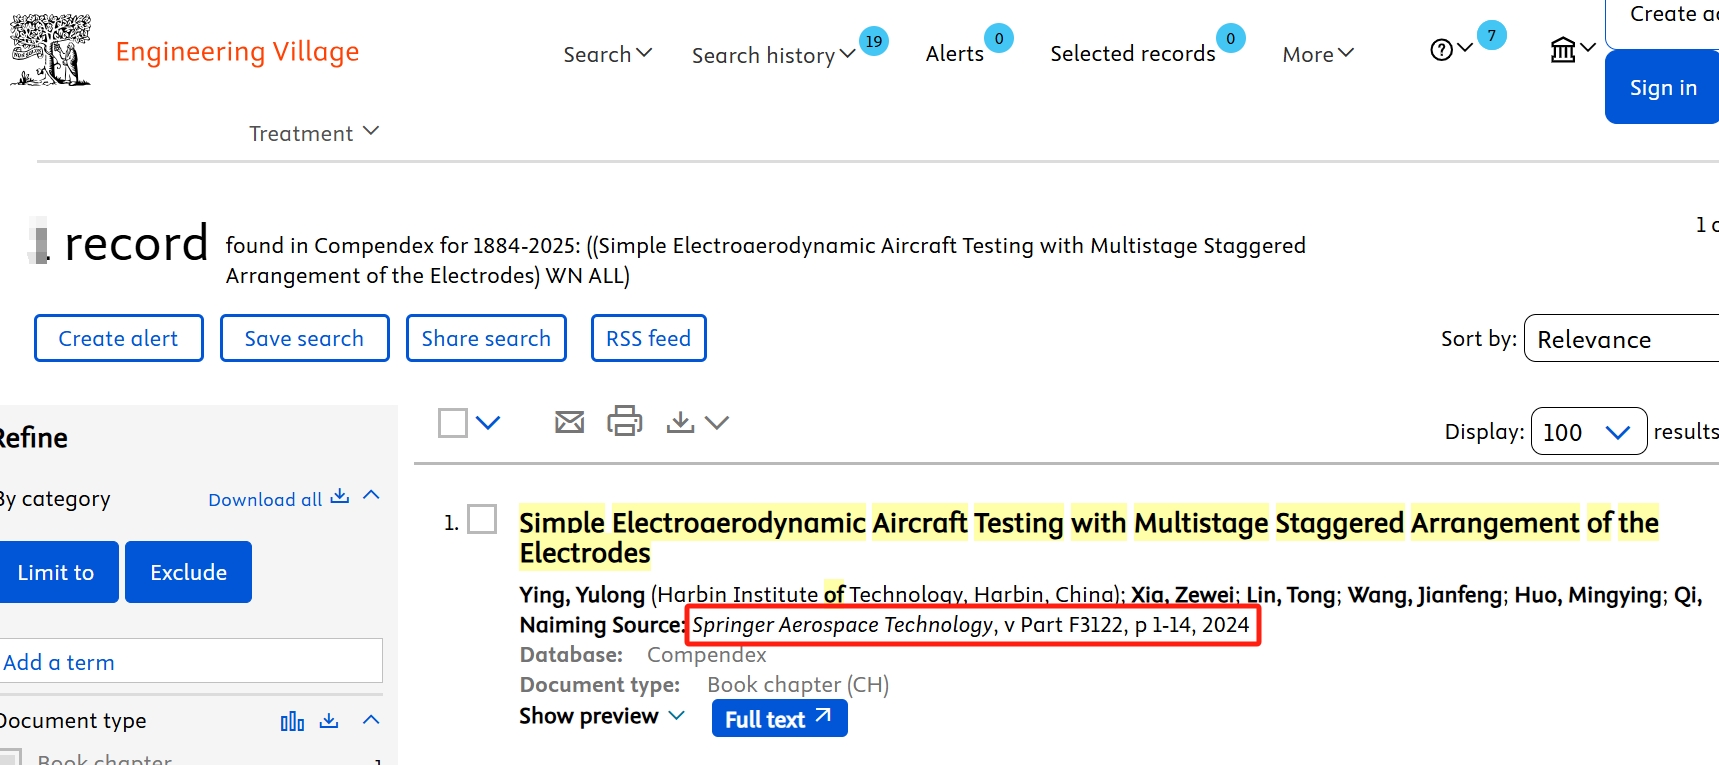This screenshot has height=765, width=1719.
Task: Click the print results printer icon
Action: [625, 421]
